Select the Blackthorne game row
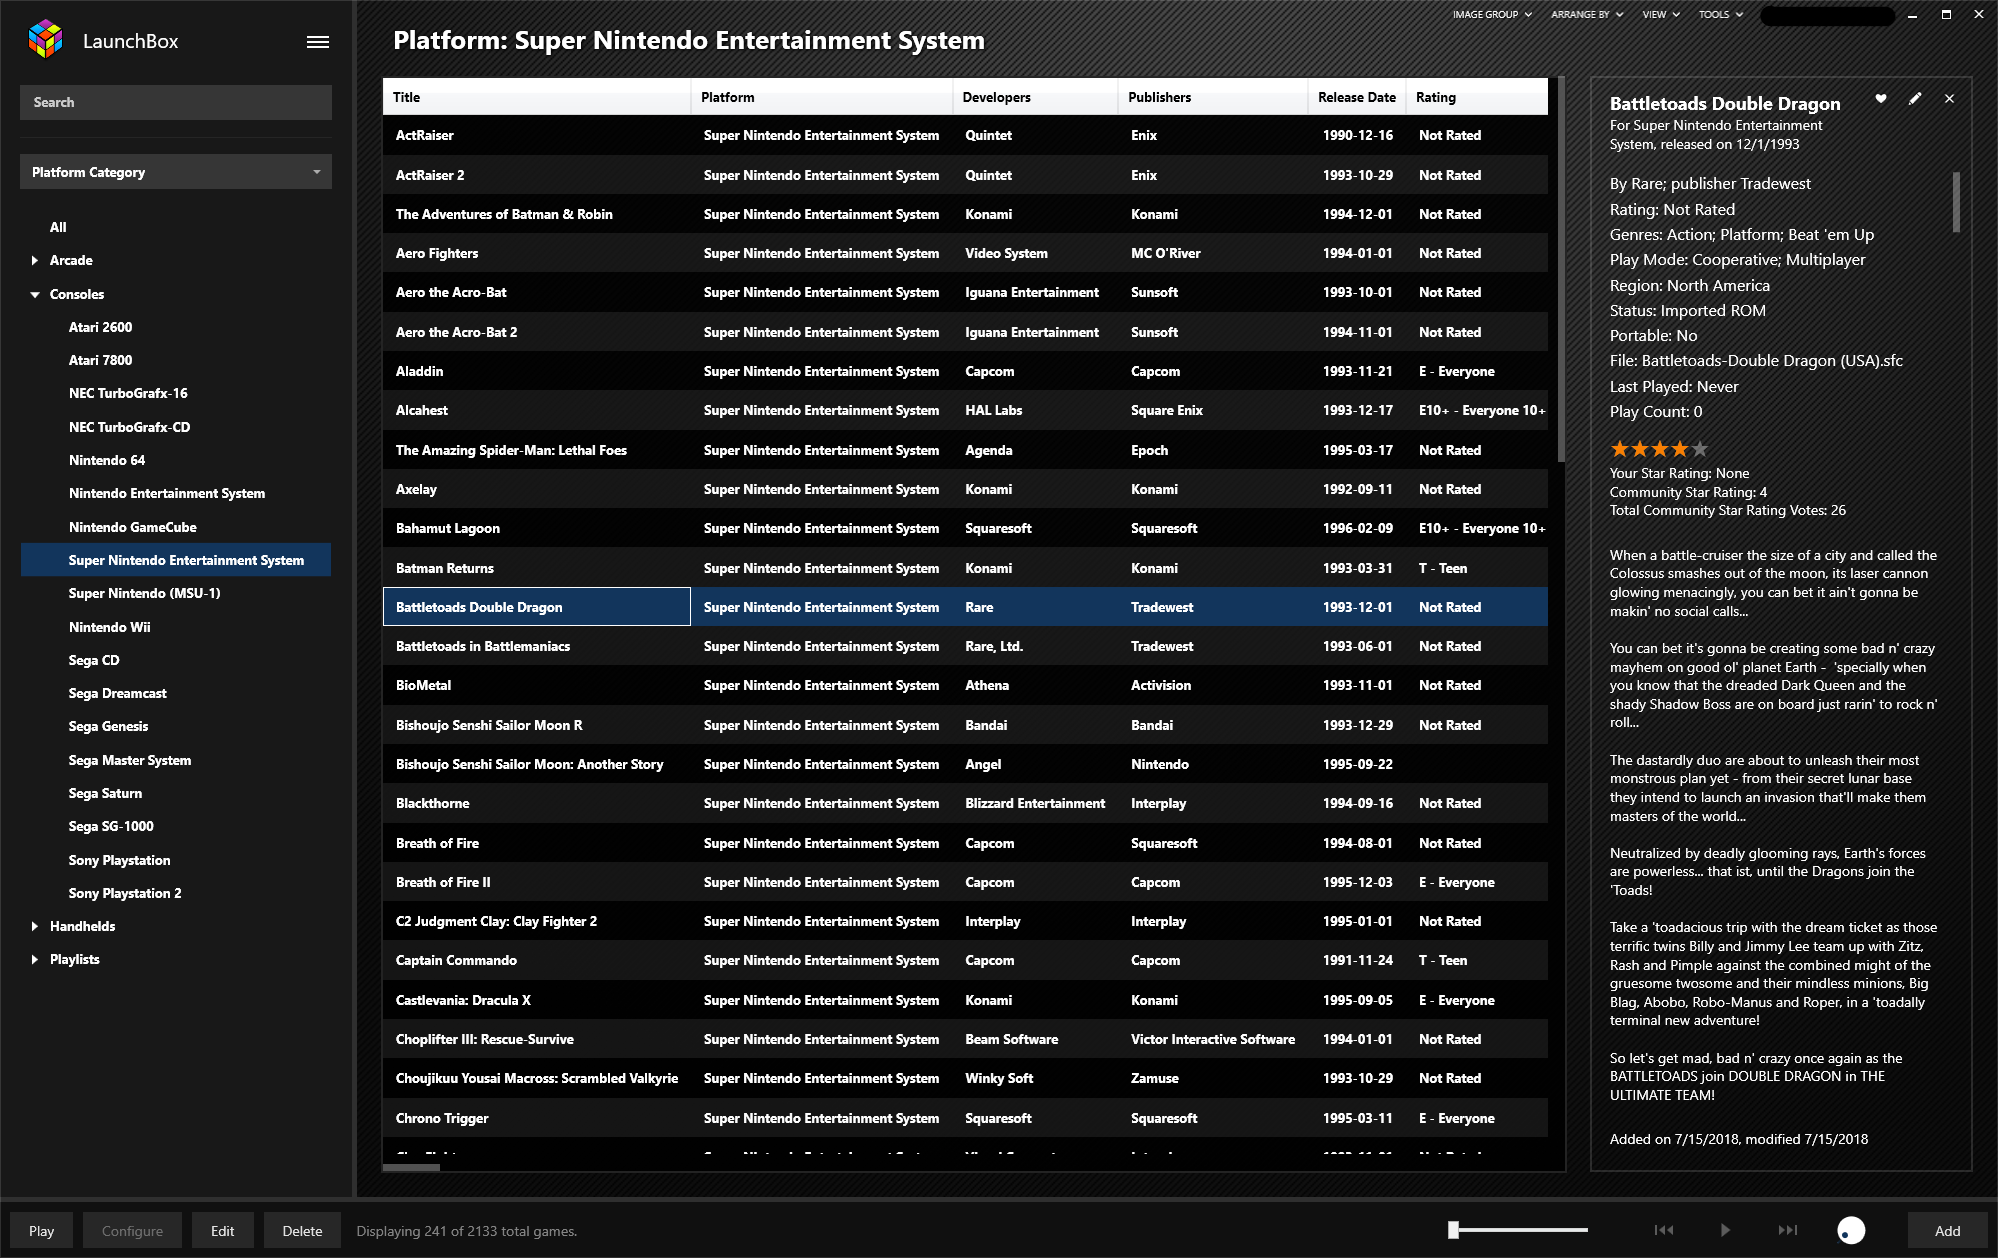 965,803
